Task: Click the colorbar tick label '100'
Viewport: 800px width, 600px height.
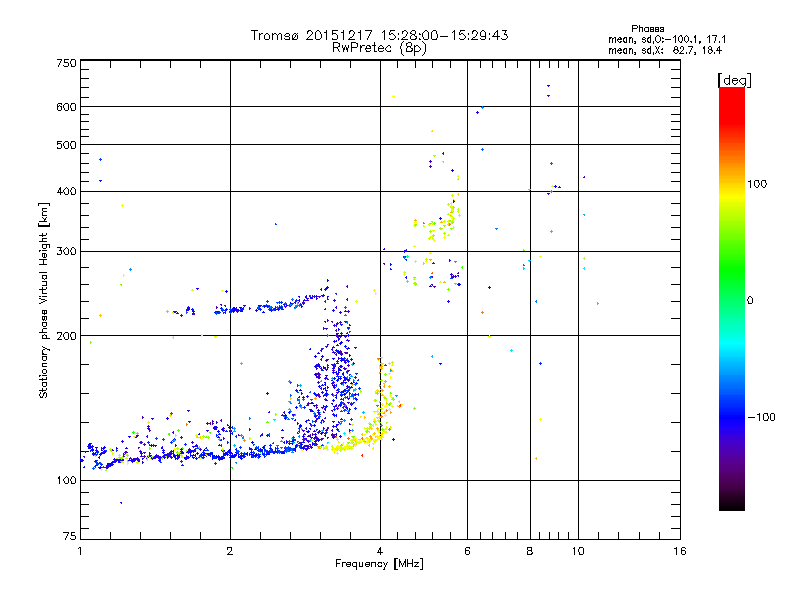Action: coord(757,184)
